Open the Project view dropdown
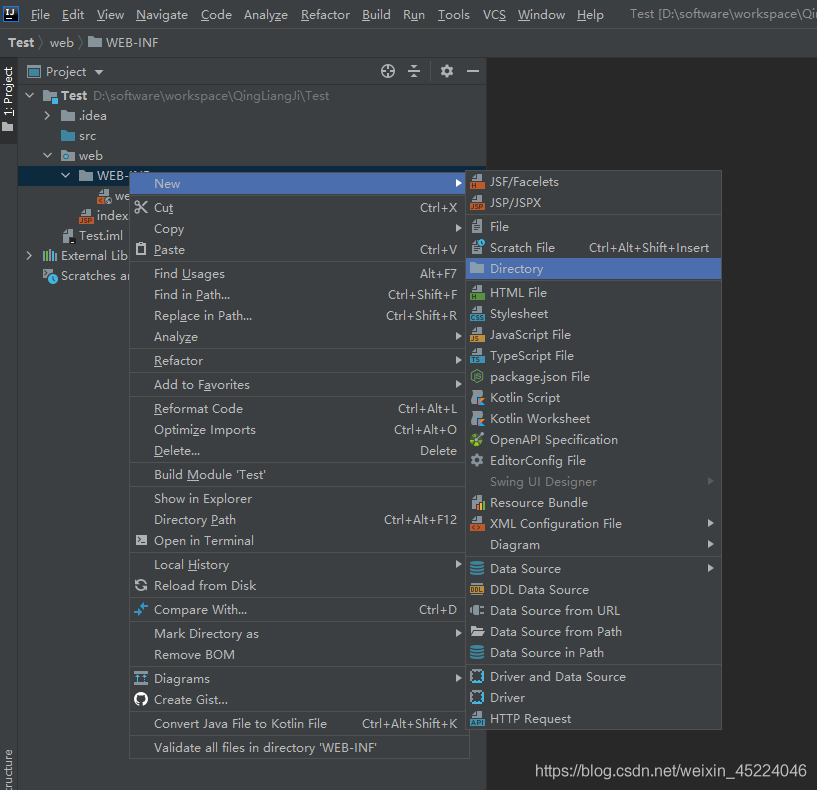 tap(99, 72)
